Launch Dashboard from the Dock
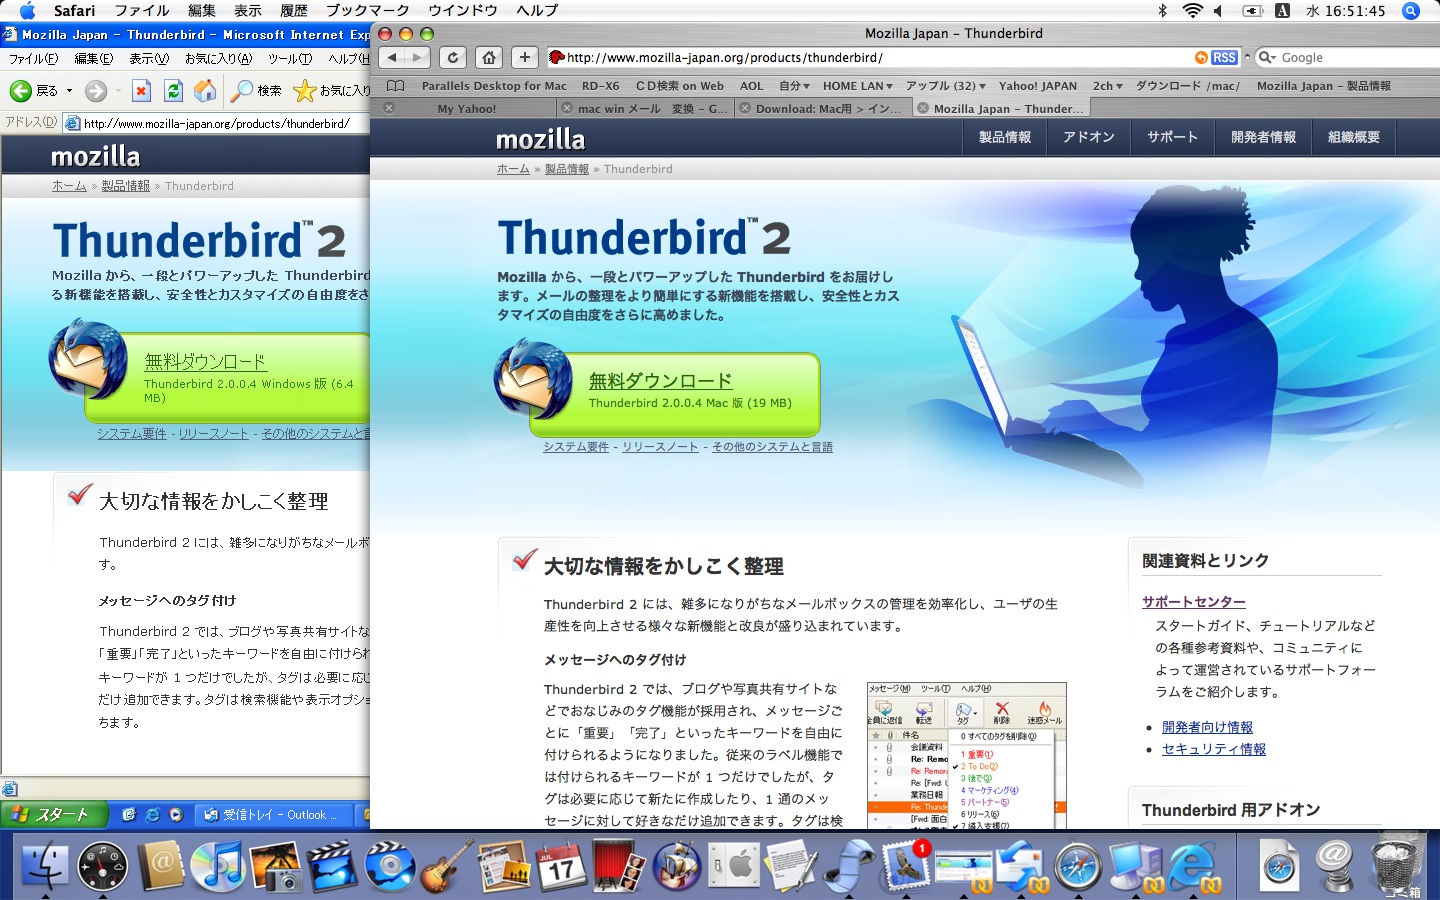 103,866
